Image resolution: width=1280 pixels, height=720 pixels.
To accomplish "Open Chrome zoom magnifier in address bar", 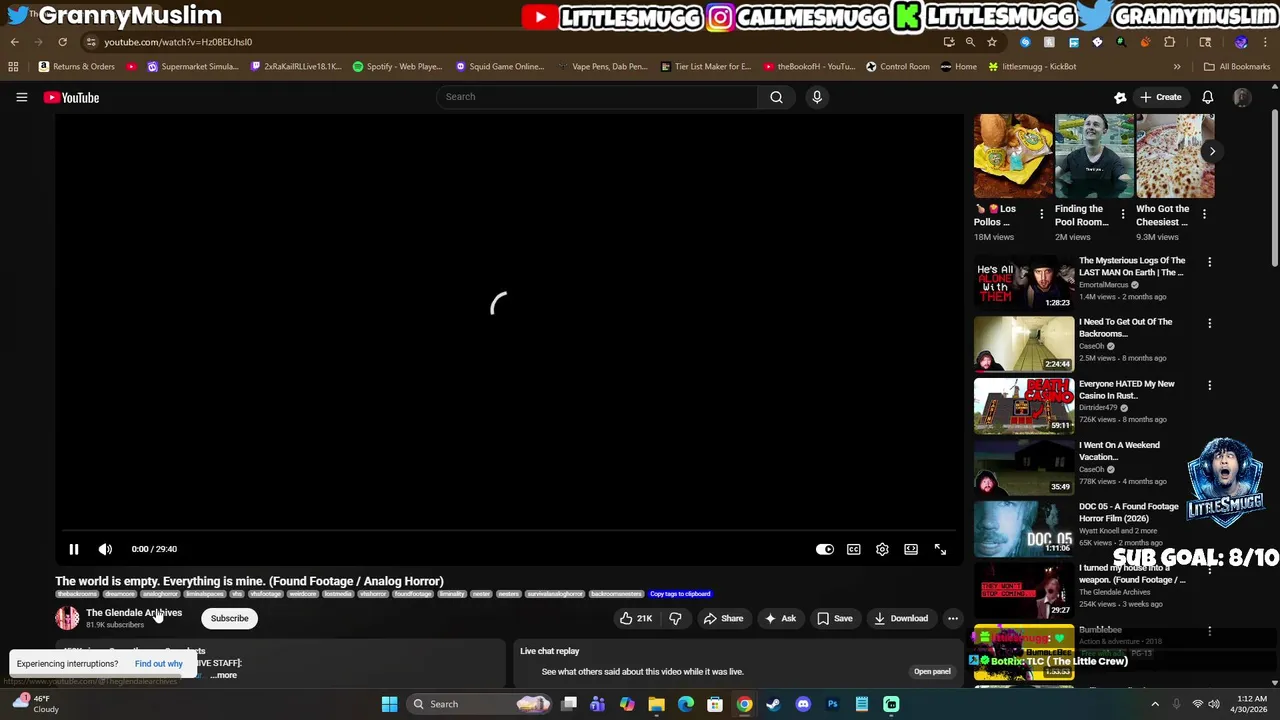I will click(970, 42).
